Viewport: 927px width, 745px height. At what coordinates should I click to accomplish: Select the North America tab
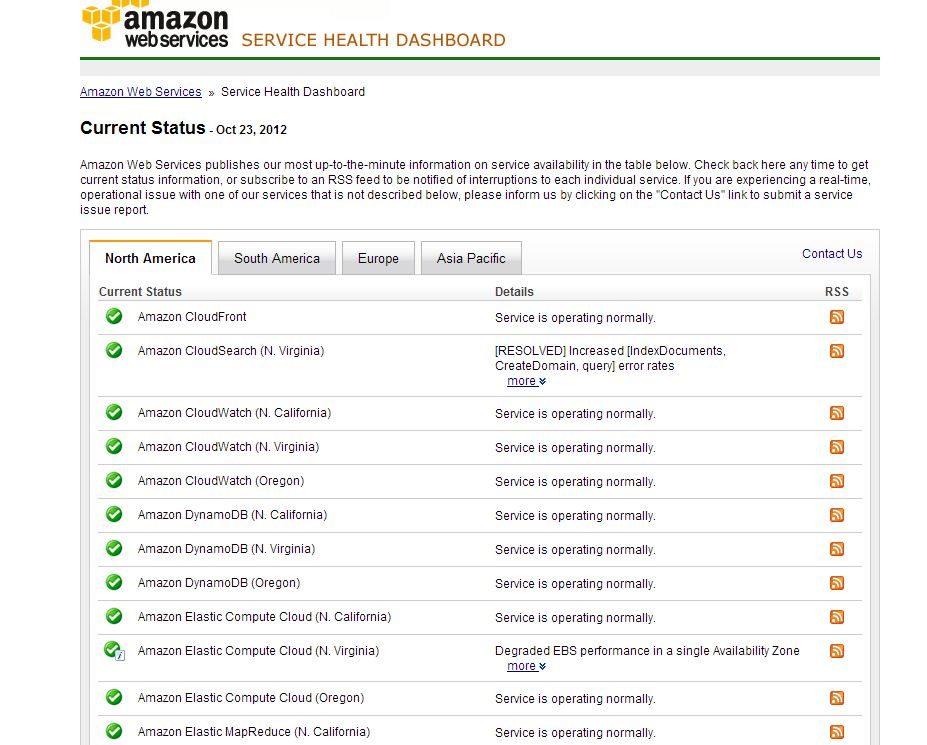150,258
